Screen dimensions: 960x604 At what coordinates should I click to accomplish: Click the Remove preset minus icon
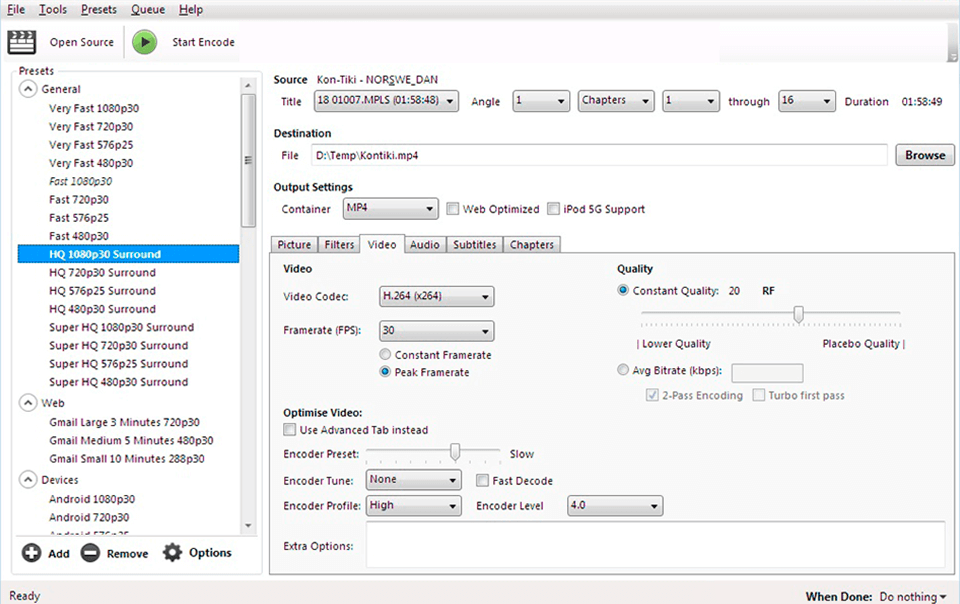click(x=90, y=552)
